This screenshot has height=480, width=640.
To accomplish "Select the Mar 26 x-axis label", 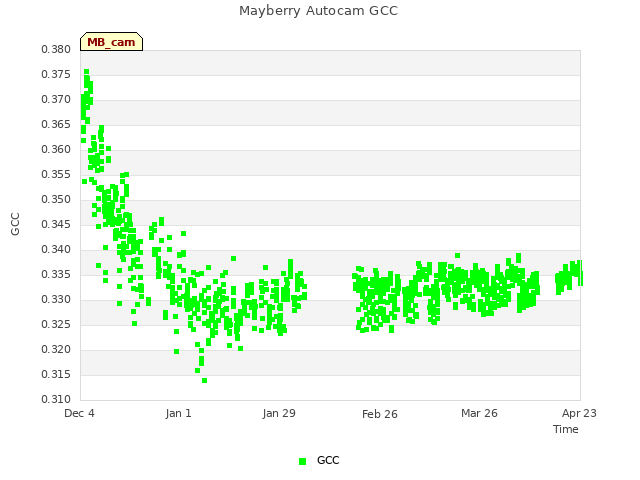I will (x=479, y=413).
